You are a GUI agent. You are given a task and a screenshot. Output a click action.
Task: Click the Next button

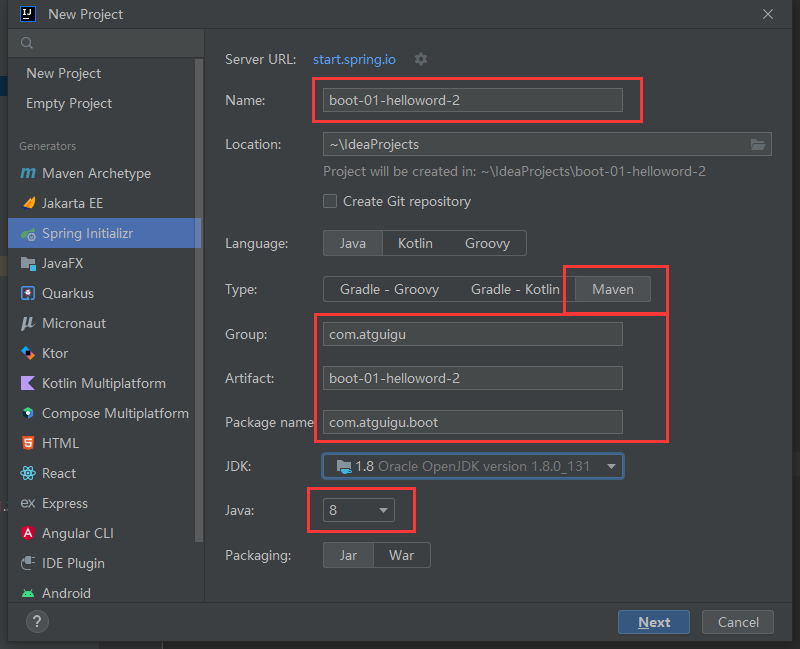pos(653,622)
